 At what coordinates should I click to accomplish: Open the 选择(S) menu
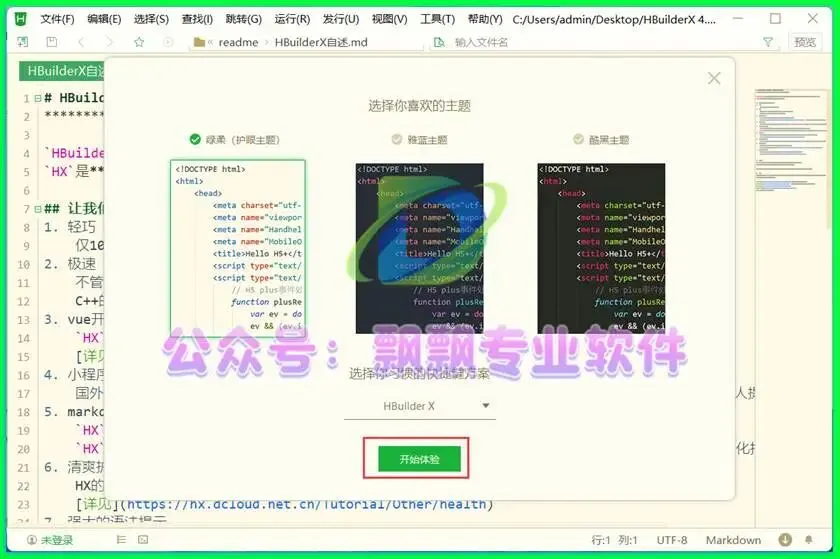click(151, 19)
